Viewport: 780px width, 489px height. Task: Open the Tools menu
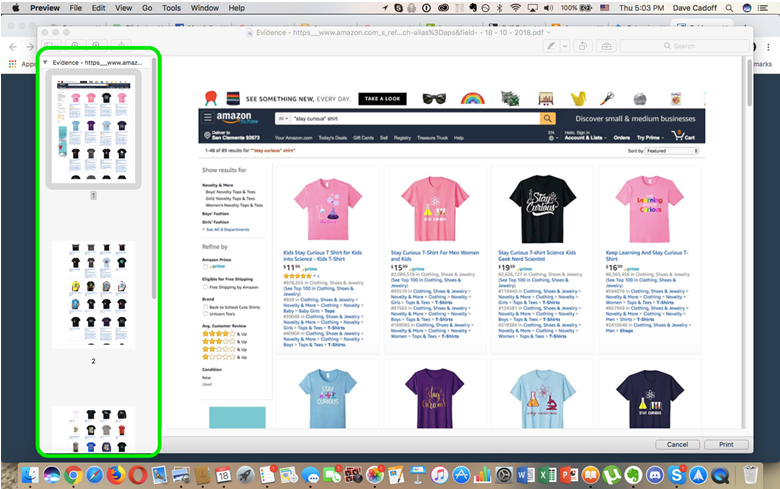tap(171, 8)
